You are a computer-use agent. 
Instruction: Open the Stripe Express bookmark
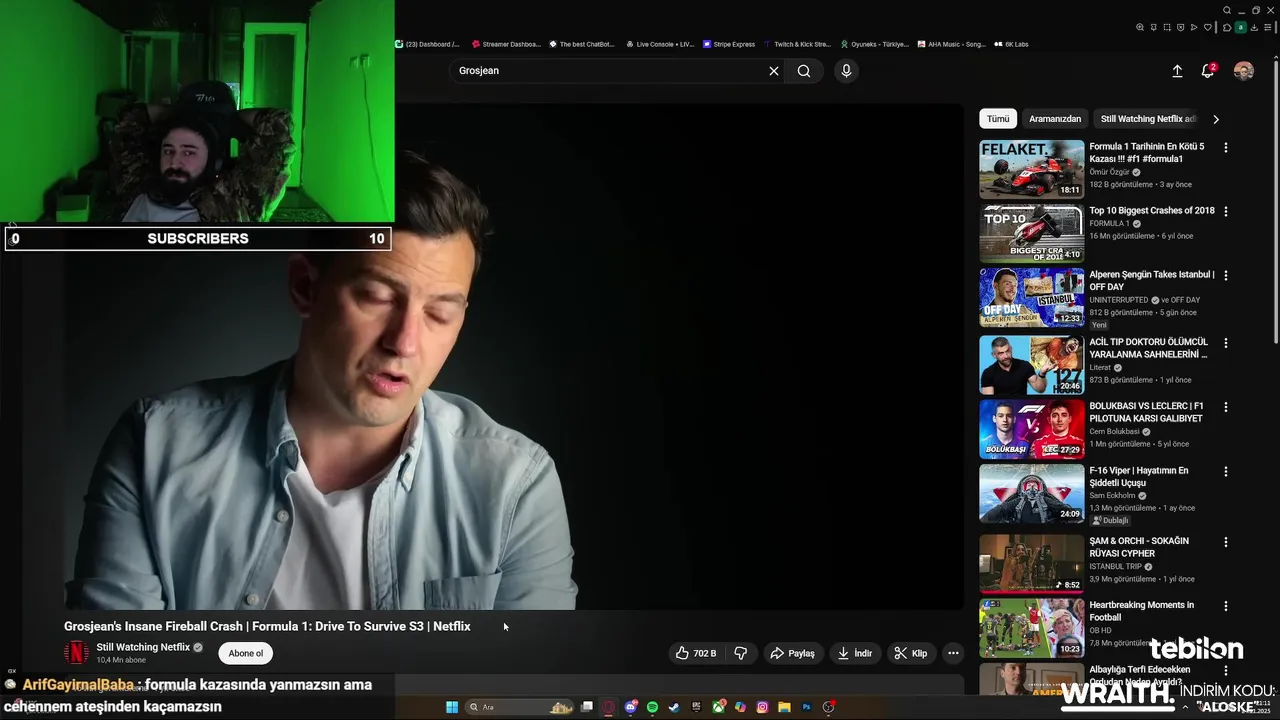point(729,44)
